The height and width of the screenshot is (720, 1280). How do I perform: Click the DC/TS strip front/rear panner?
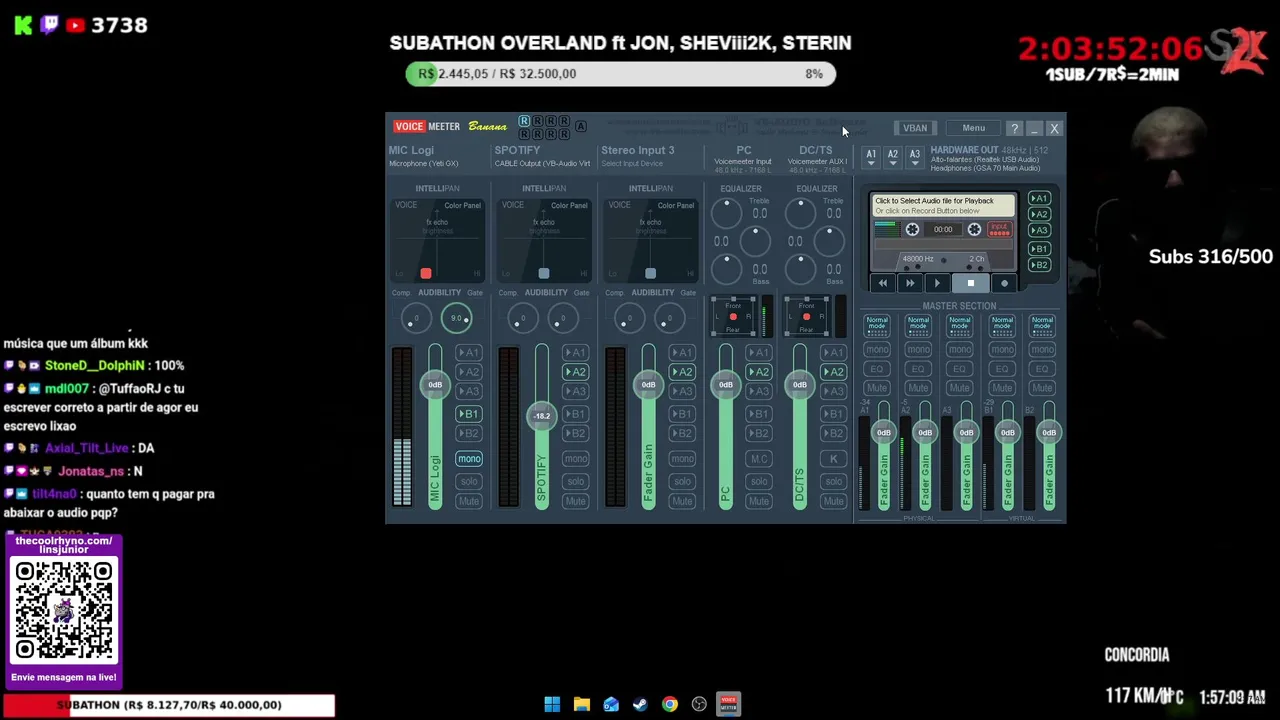[x=807, y=317]
